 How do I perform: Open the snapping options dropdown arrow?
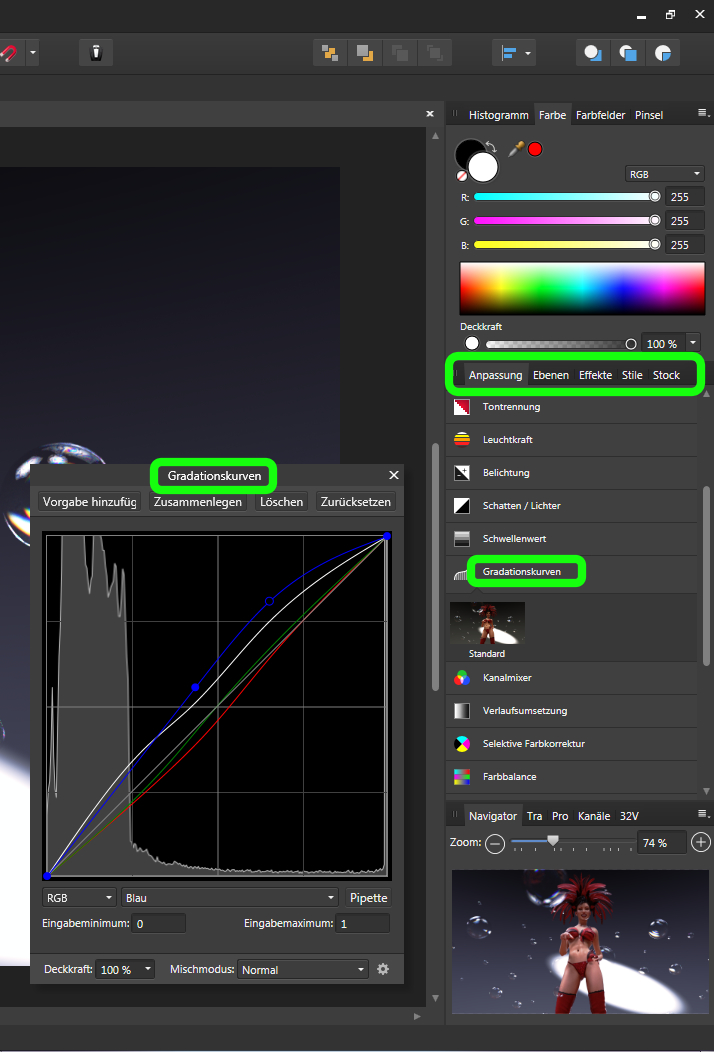[32, 52]
